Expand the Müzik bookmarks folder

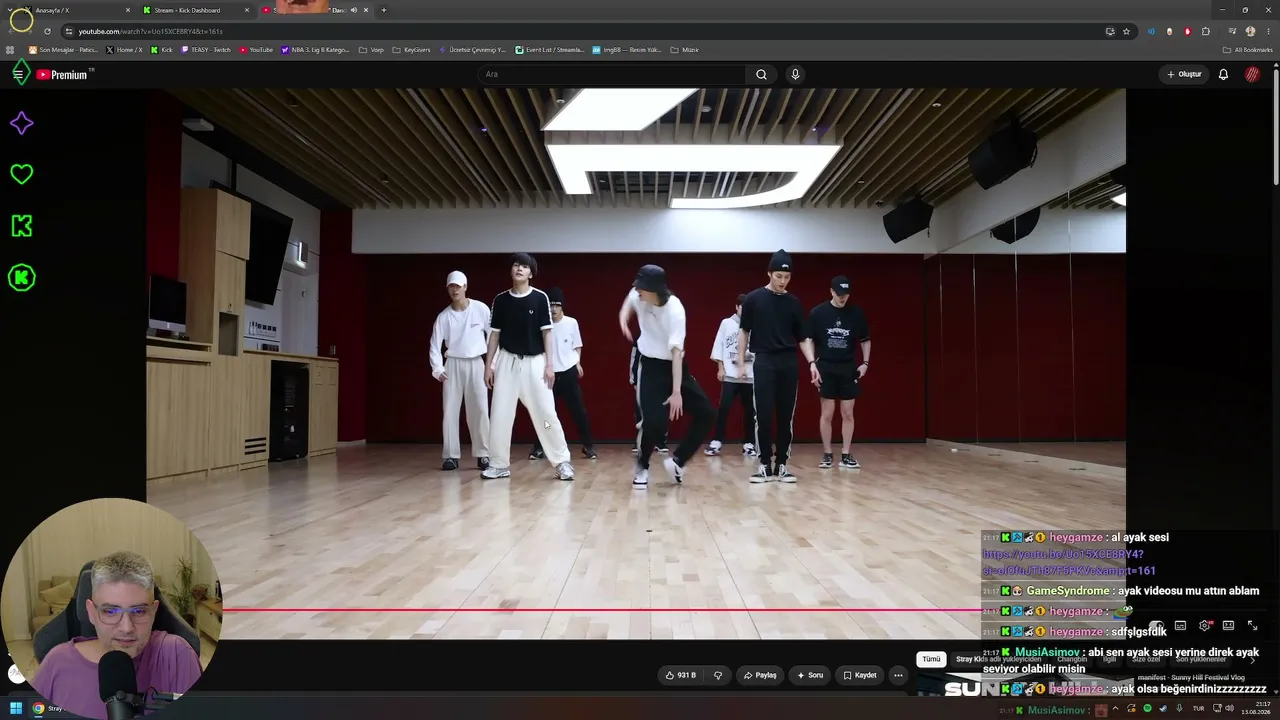[684, 50]
